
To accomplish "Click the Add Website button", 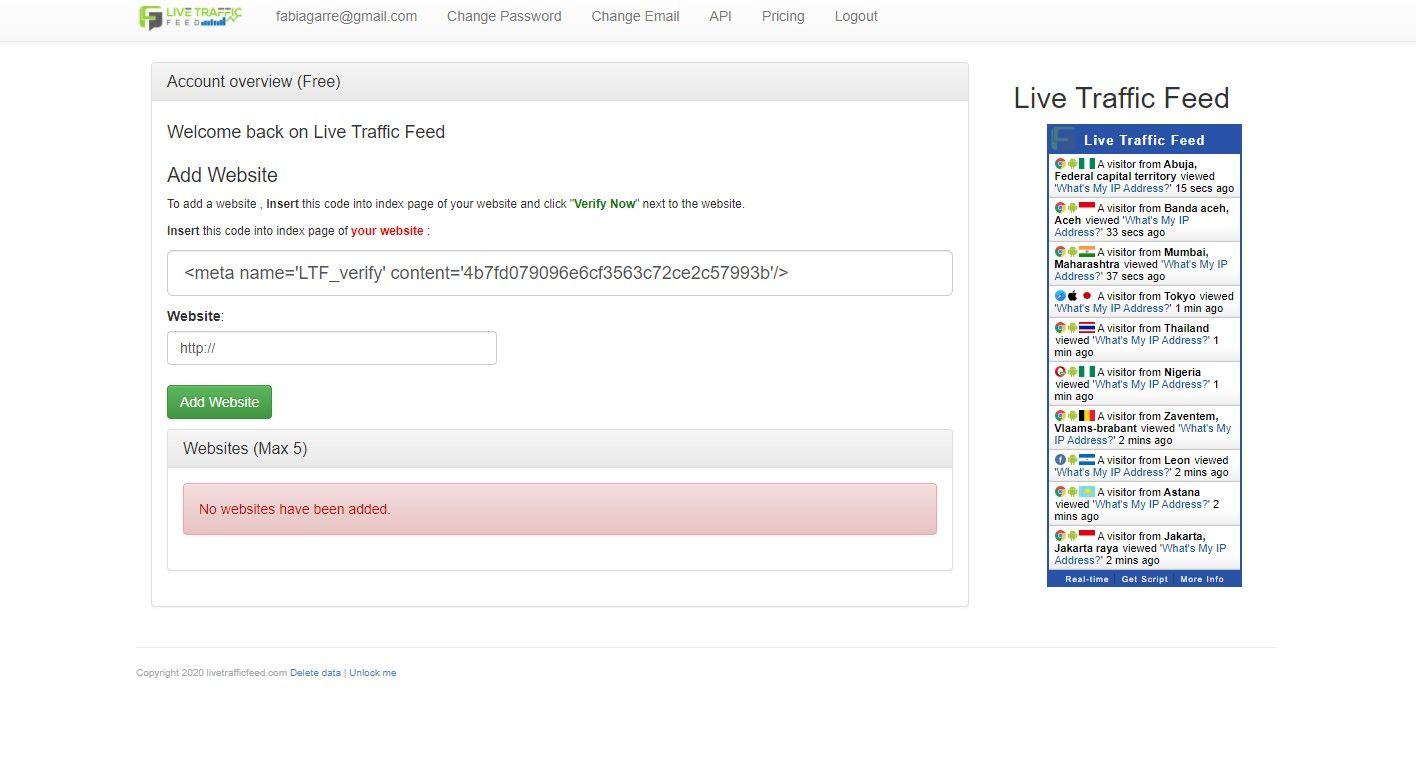I will (219, 402).
